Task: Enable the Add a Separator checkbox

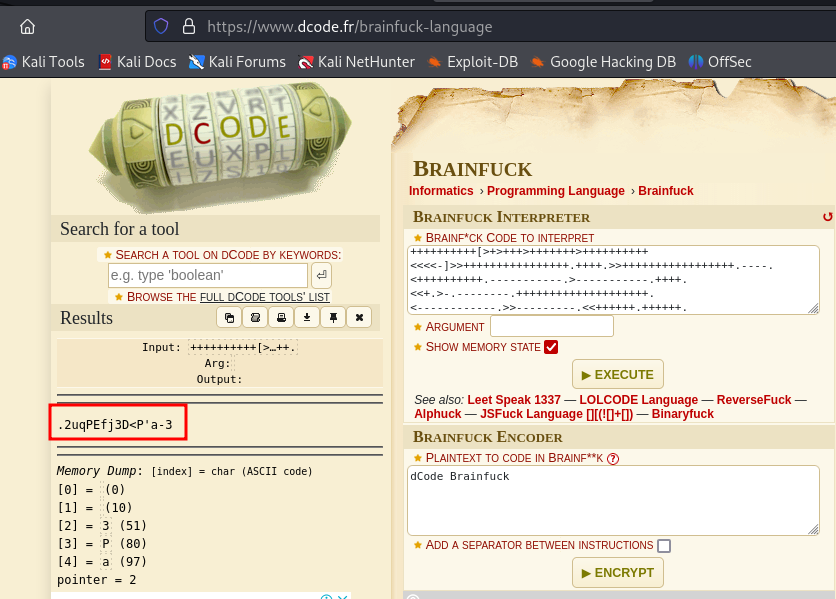Action: [x=664, y=546]
